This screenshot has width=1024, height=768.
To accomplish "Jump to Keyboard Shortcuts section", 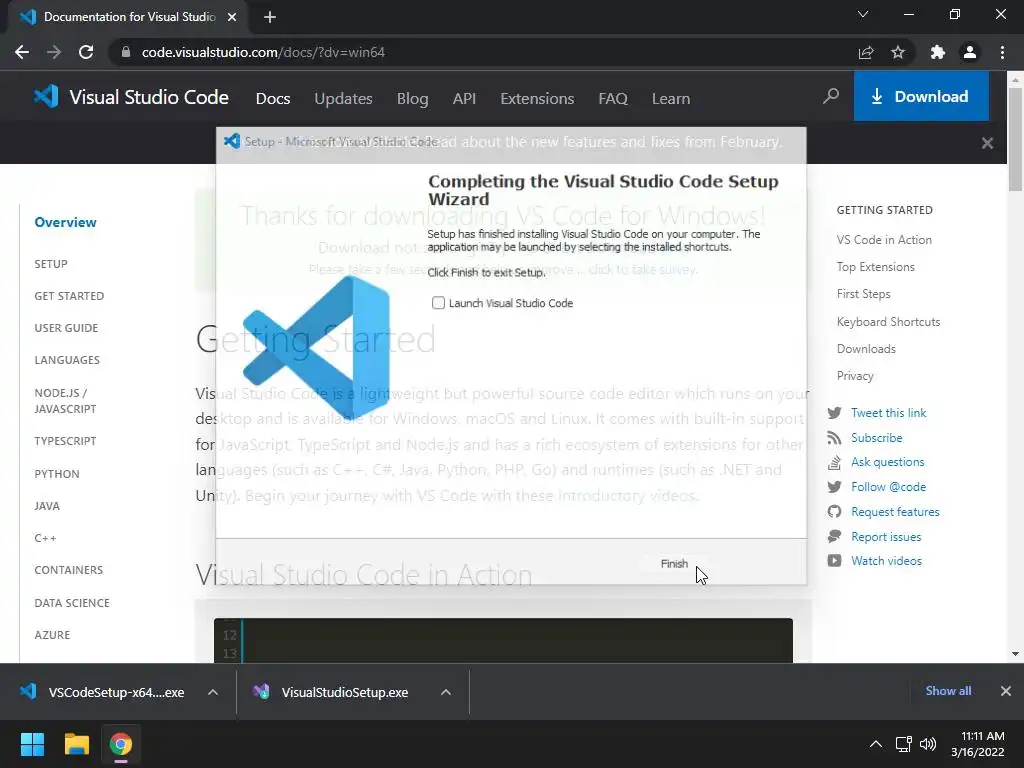I will tap(888, 322).
